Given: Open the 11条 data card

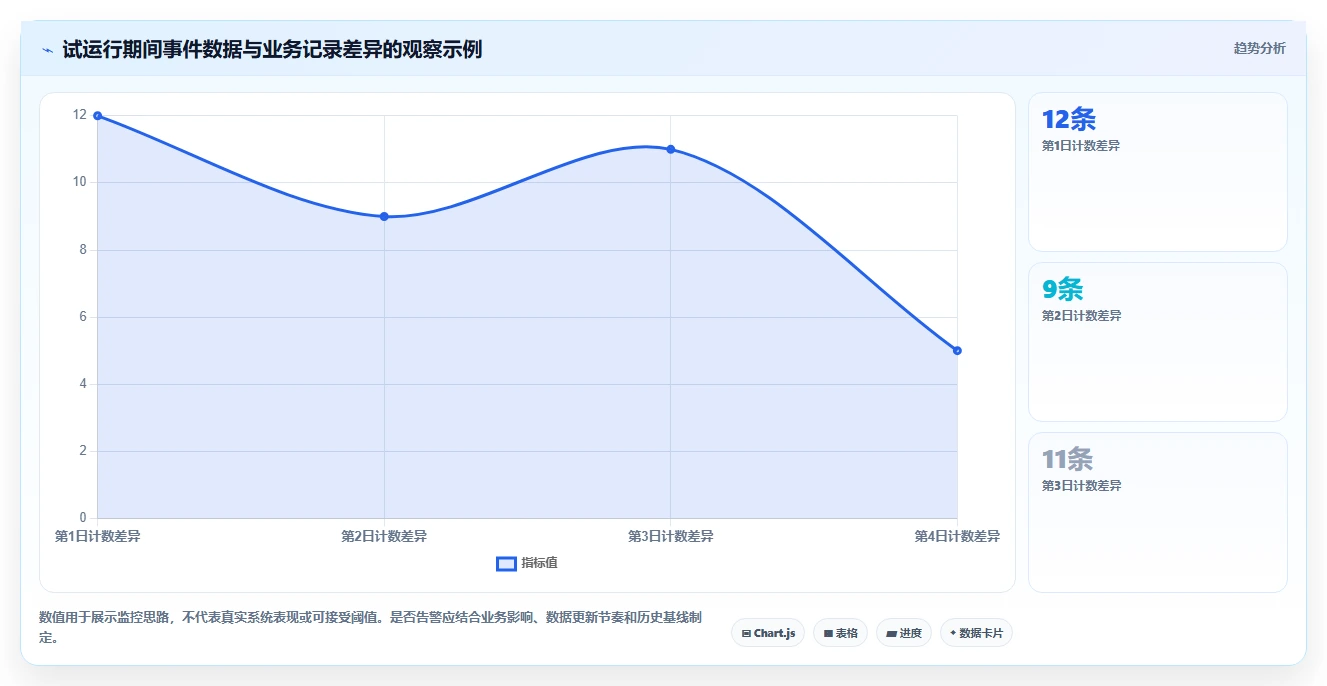Looking at the screenshot, I should tap(1157, 512).
